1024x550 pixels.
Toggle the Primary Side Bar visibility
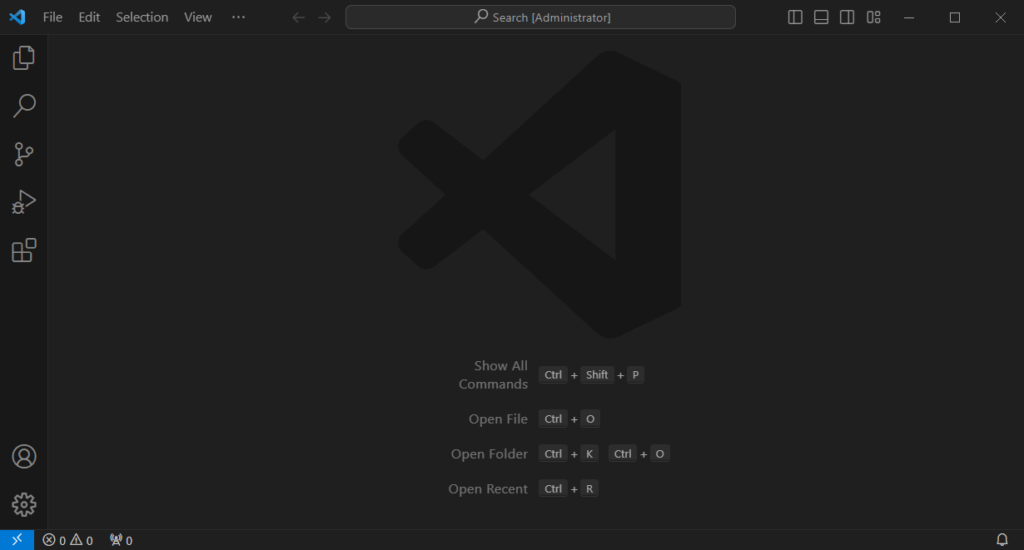pyautogui.click(x=795, y=17)
